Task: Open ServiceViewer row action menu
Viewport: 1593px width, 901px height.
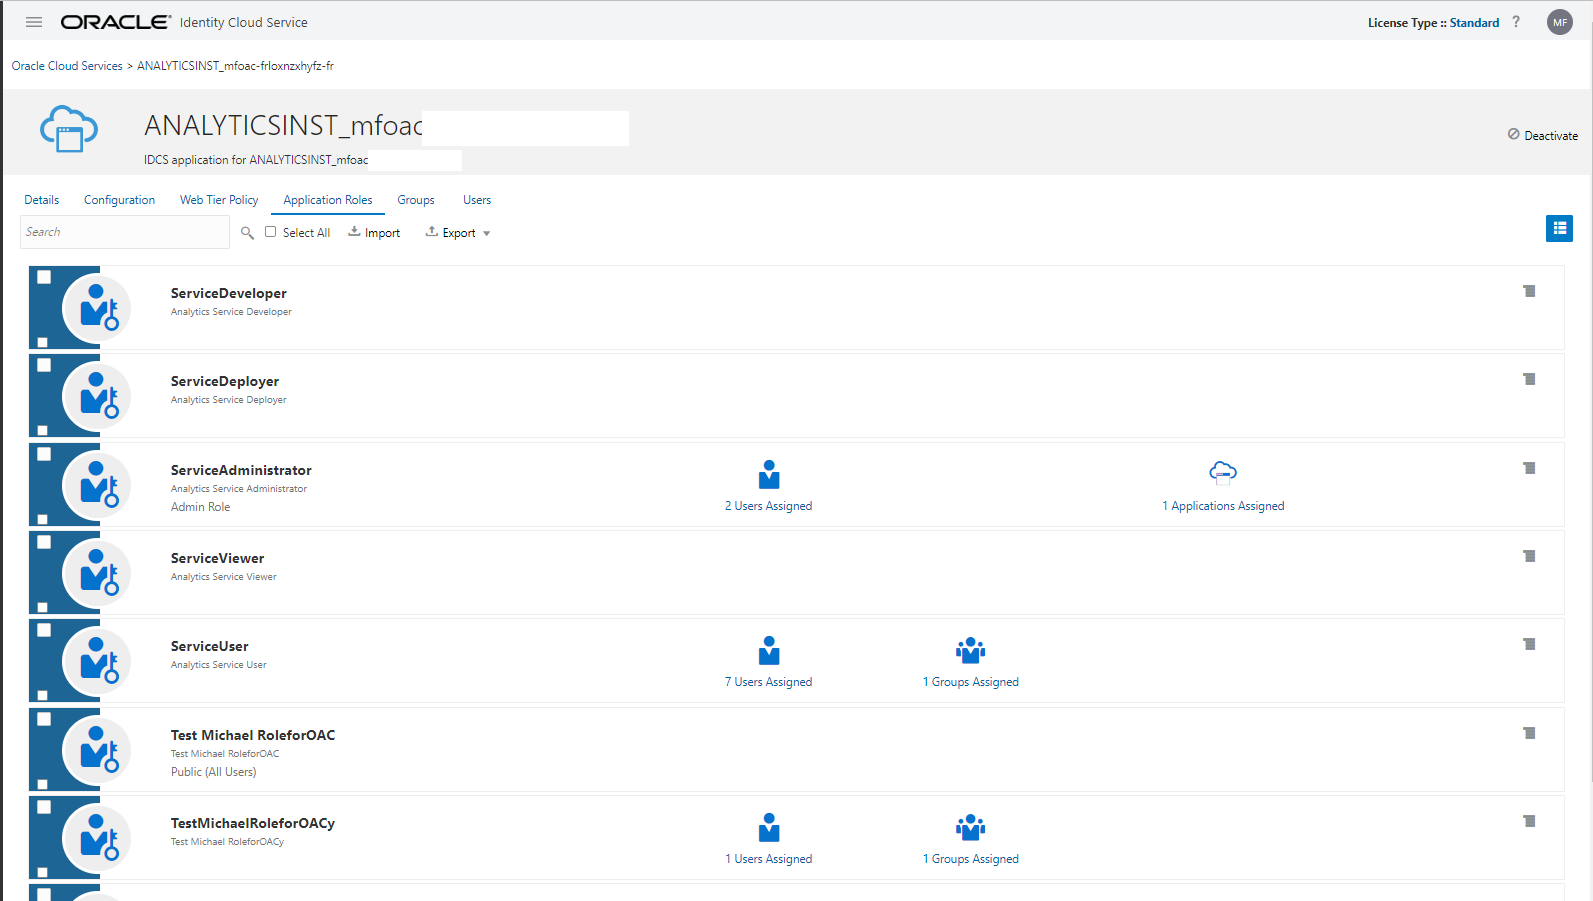Action: point(1529,556)
